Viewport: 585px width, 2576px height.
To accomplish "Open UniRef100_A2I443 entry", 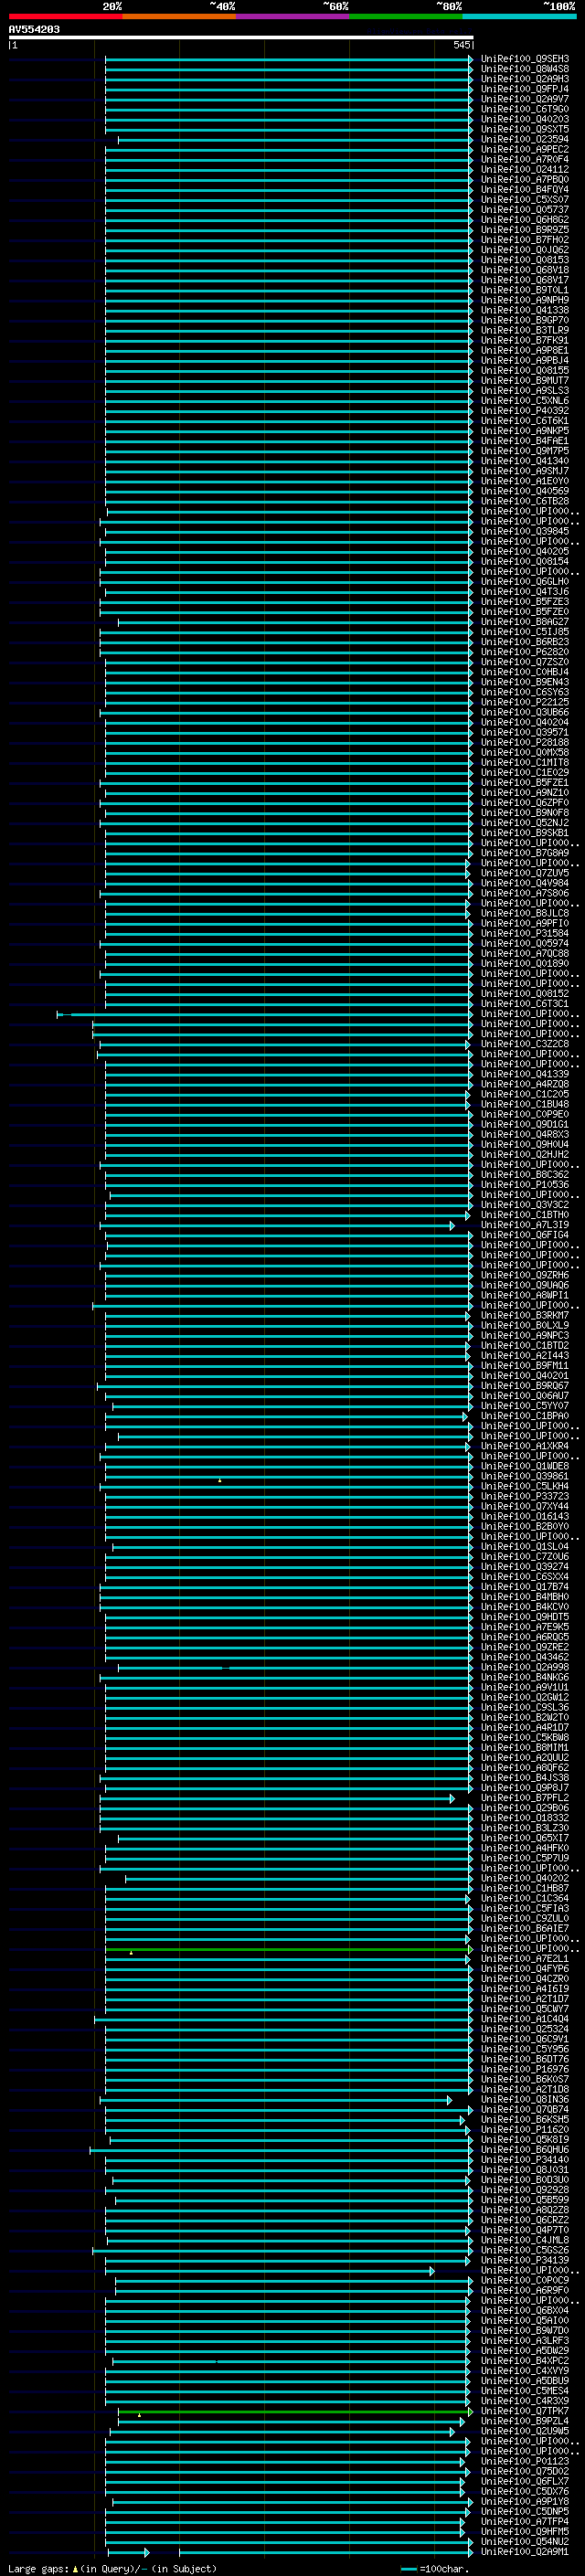I will click(x=525, y=1356).
